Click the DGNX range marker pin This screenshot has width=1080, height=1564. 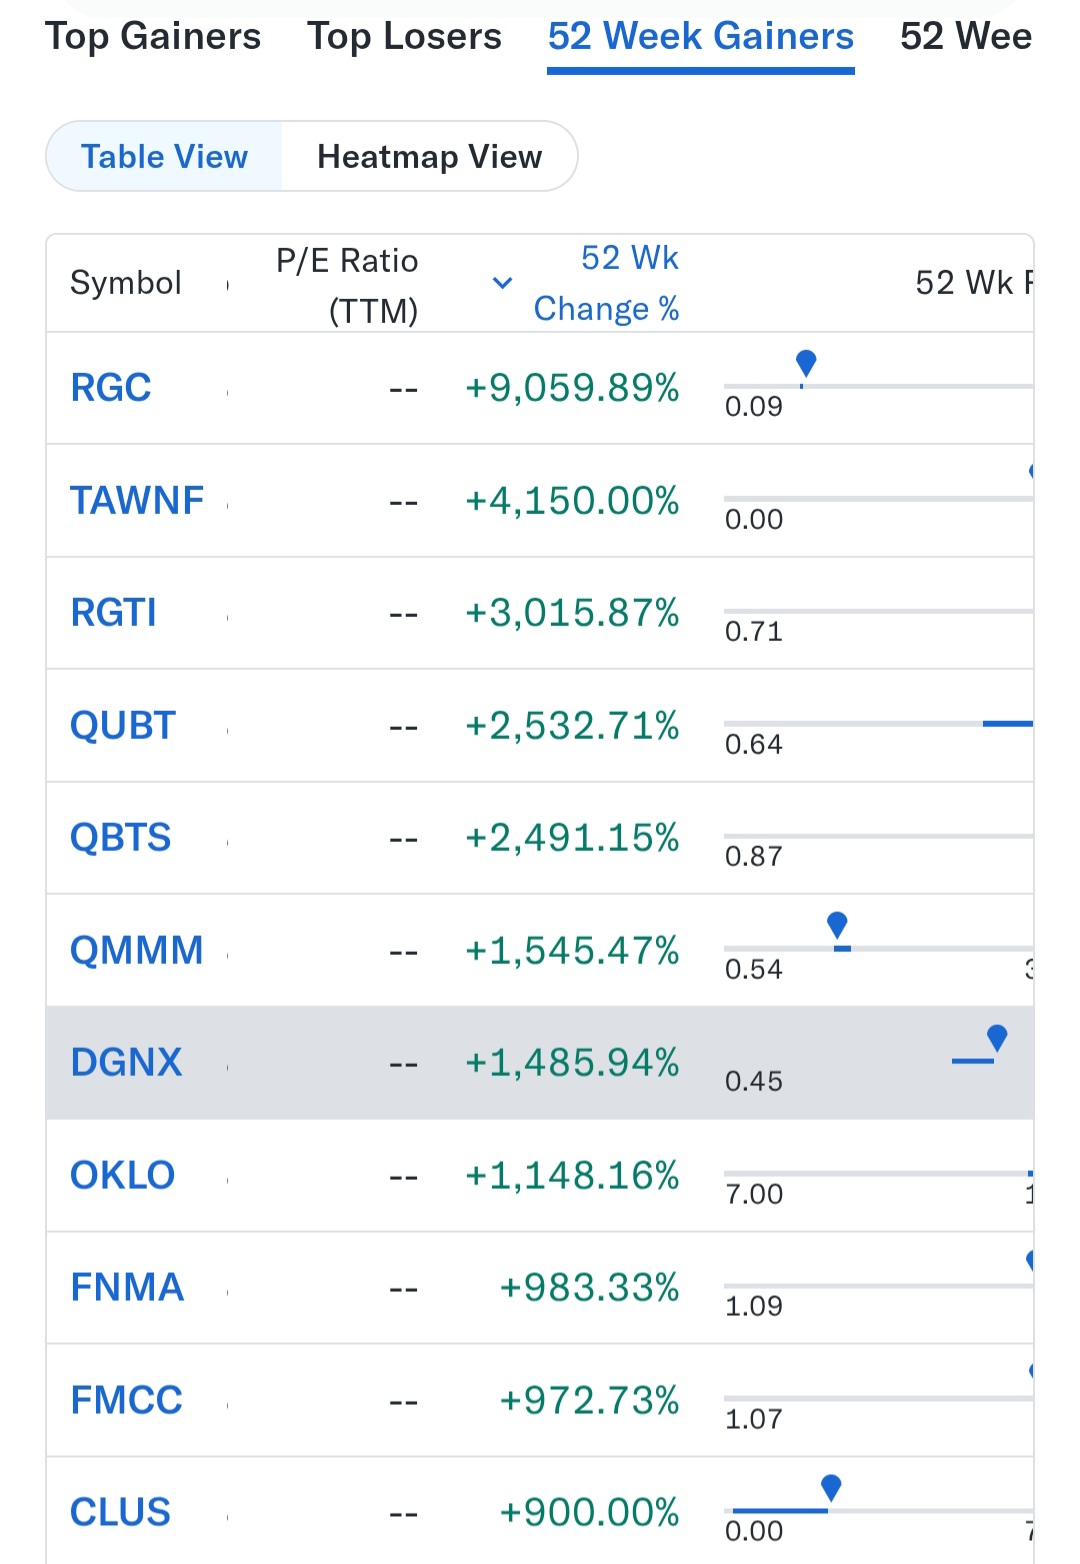(997, 1038)
